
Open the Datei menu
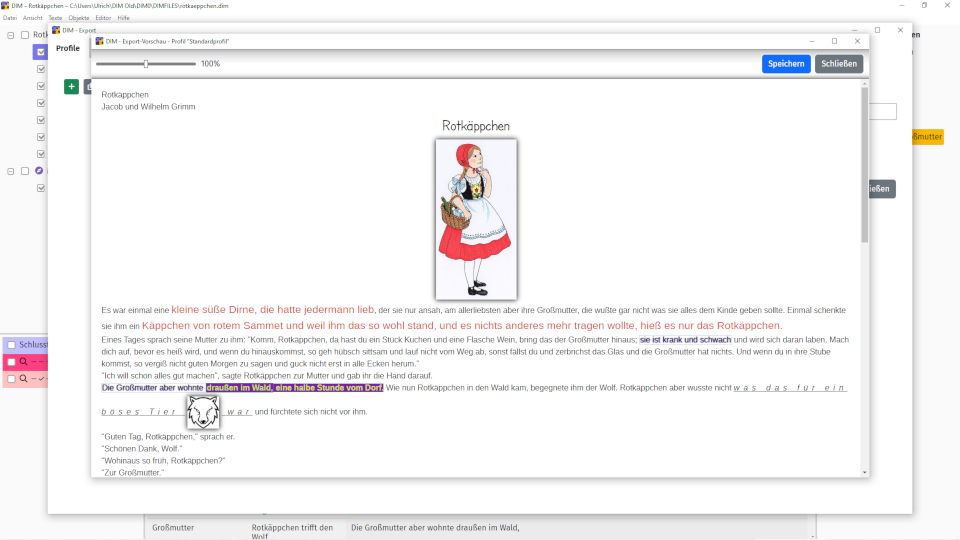tap(9, 18)
